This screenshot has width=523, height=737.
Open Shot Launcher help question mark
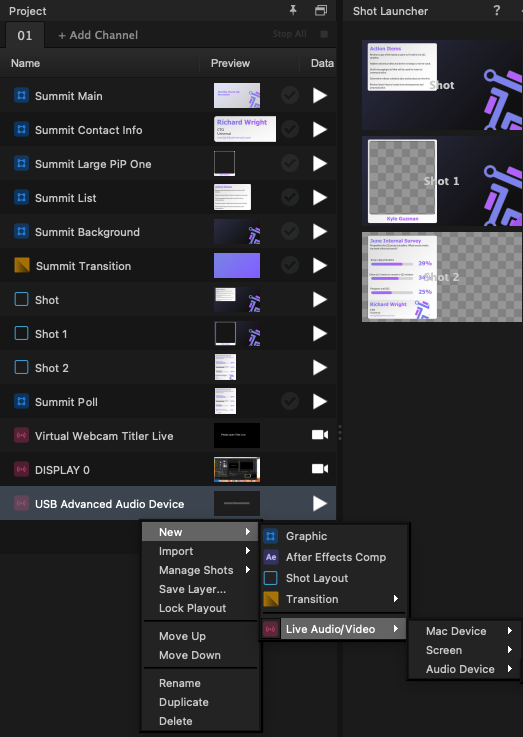coord(497,10)
